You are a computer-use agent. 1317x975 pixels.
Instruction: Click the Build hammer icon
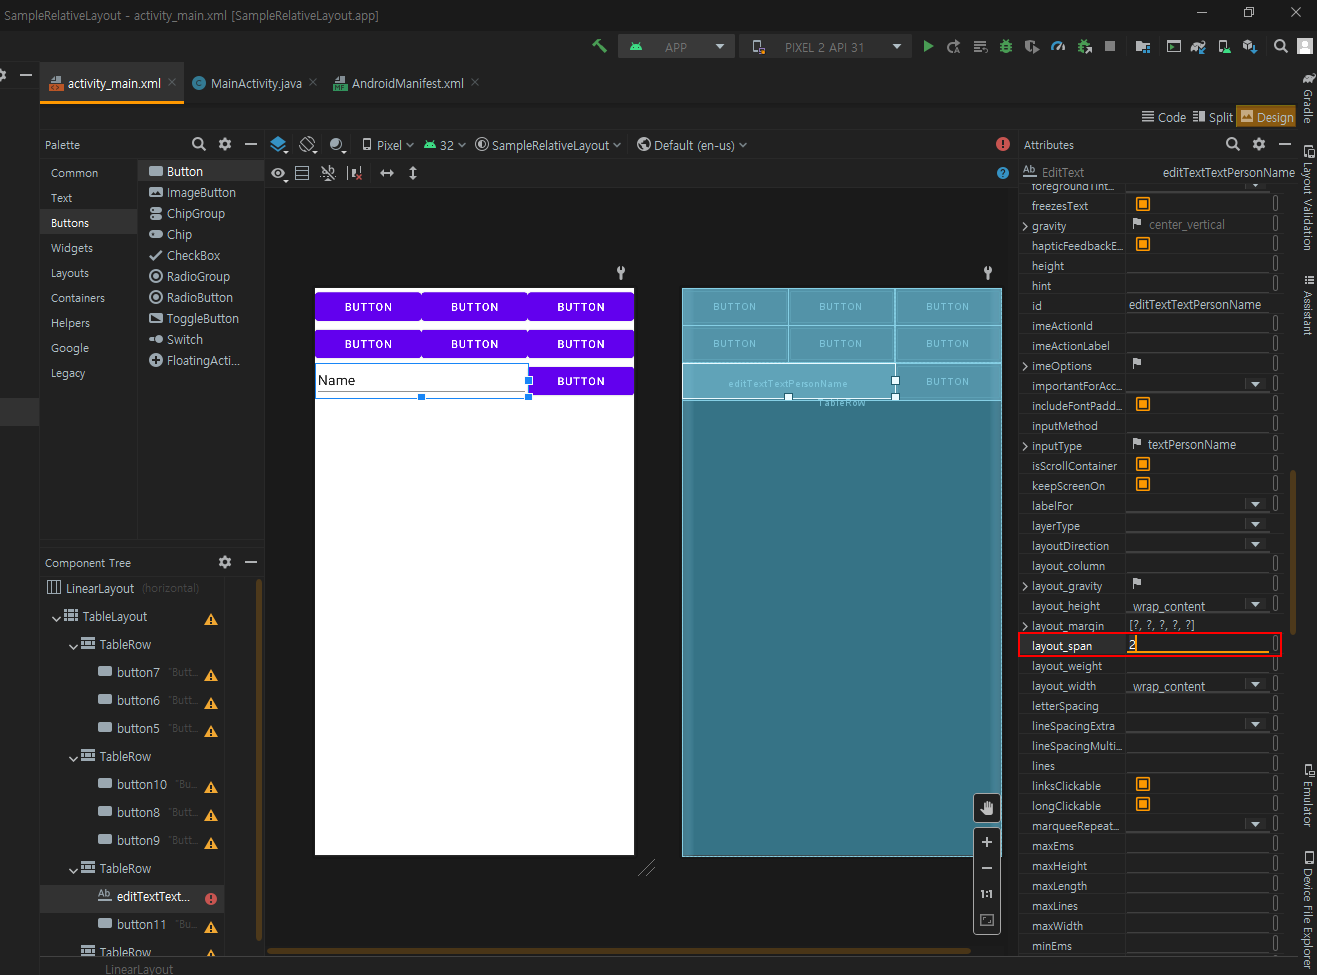[600, 46]
